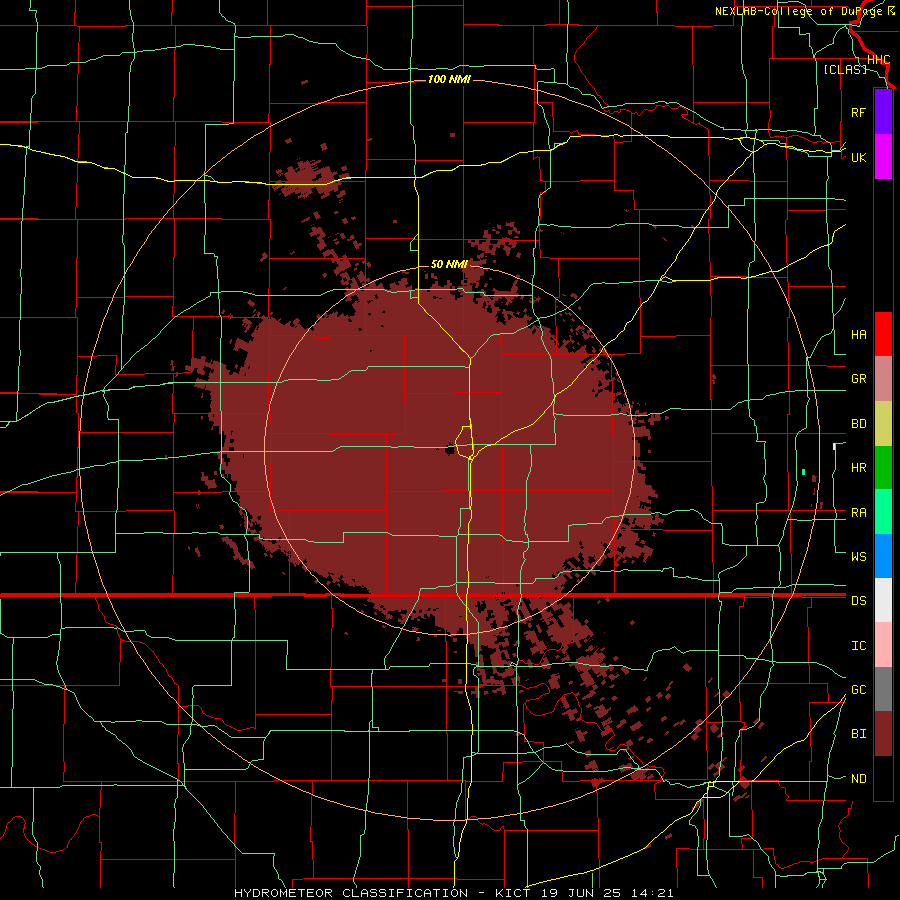This screenshot has width=900, height=900.
Task: Click the BD legend label
Action: (858, 424)
